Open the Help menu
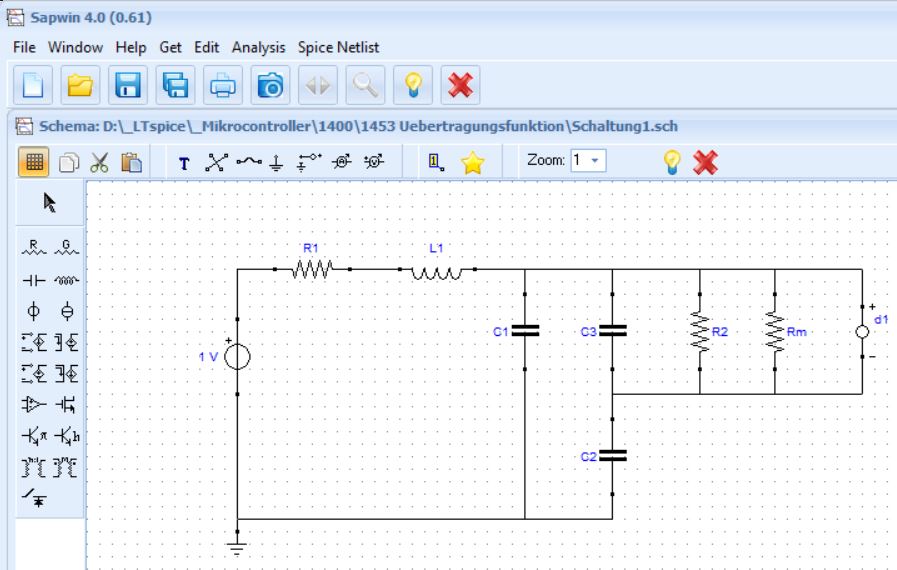Viewport: 897px width, 570px height. (131, 48)
